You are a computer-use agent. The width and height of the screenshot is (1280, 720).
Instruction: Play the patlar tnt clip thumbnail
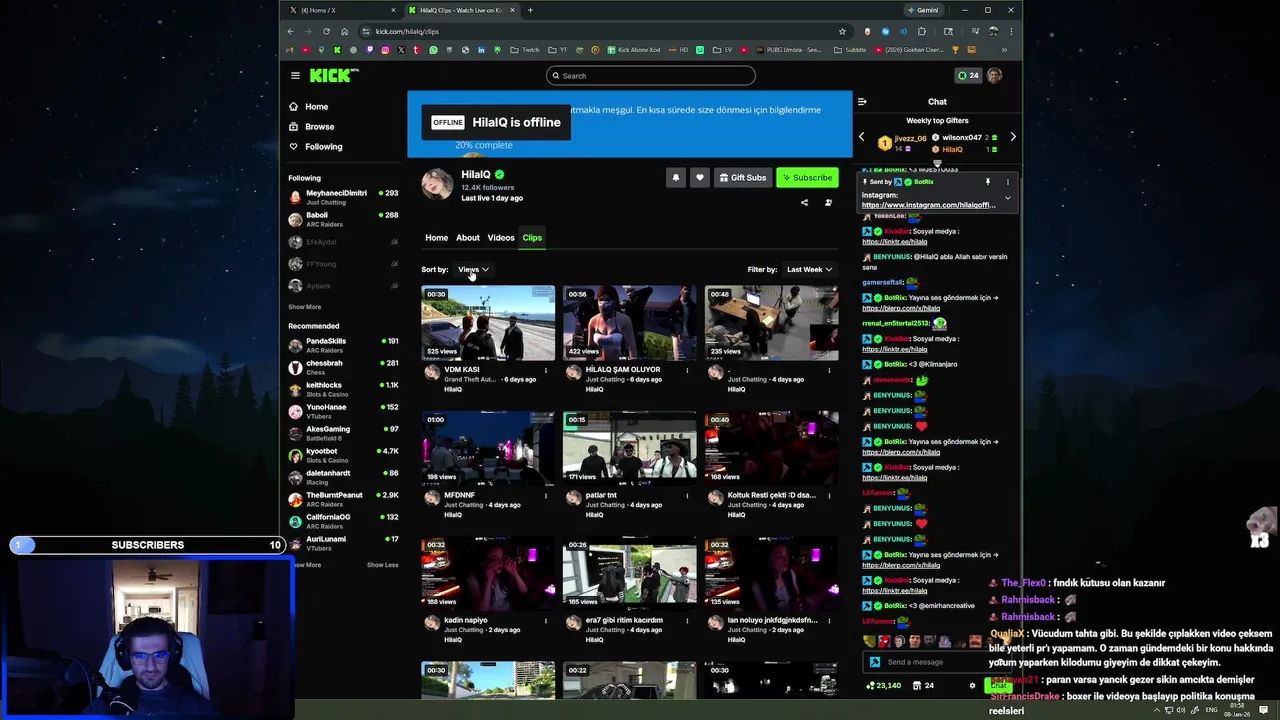pyautogui.click(x=630, y=448)
